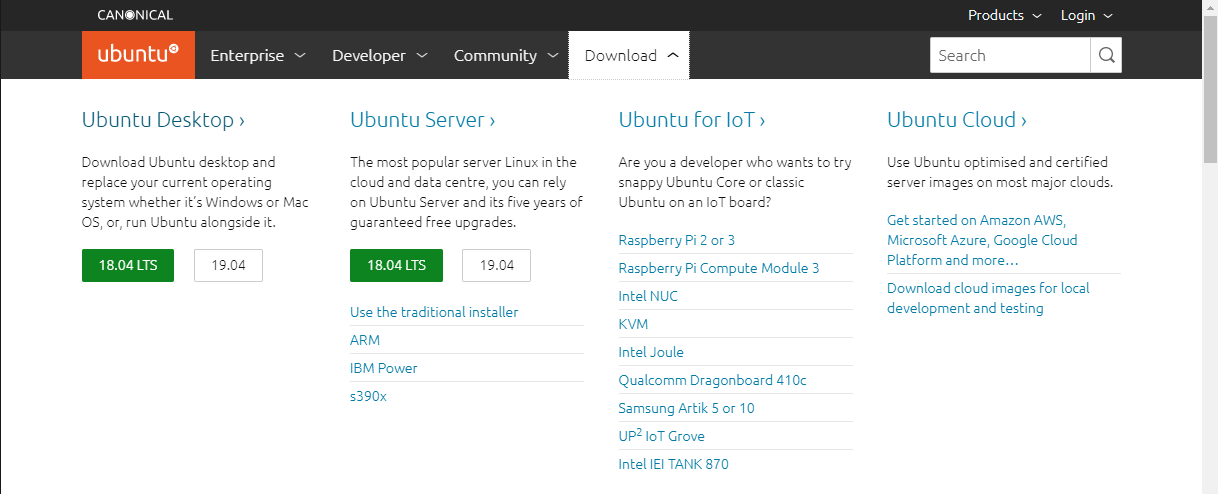Download Ubuntu Desktop 18.04 LTS
This screenshot has width=1218, height=494.
128,265
